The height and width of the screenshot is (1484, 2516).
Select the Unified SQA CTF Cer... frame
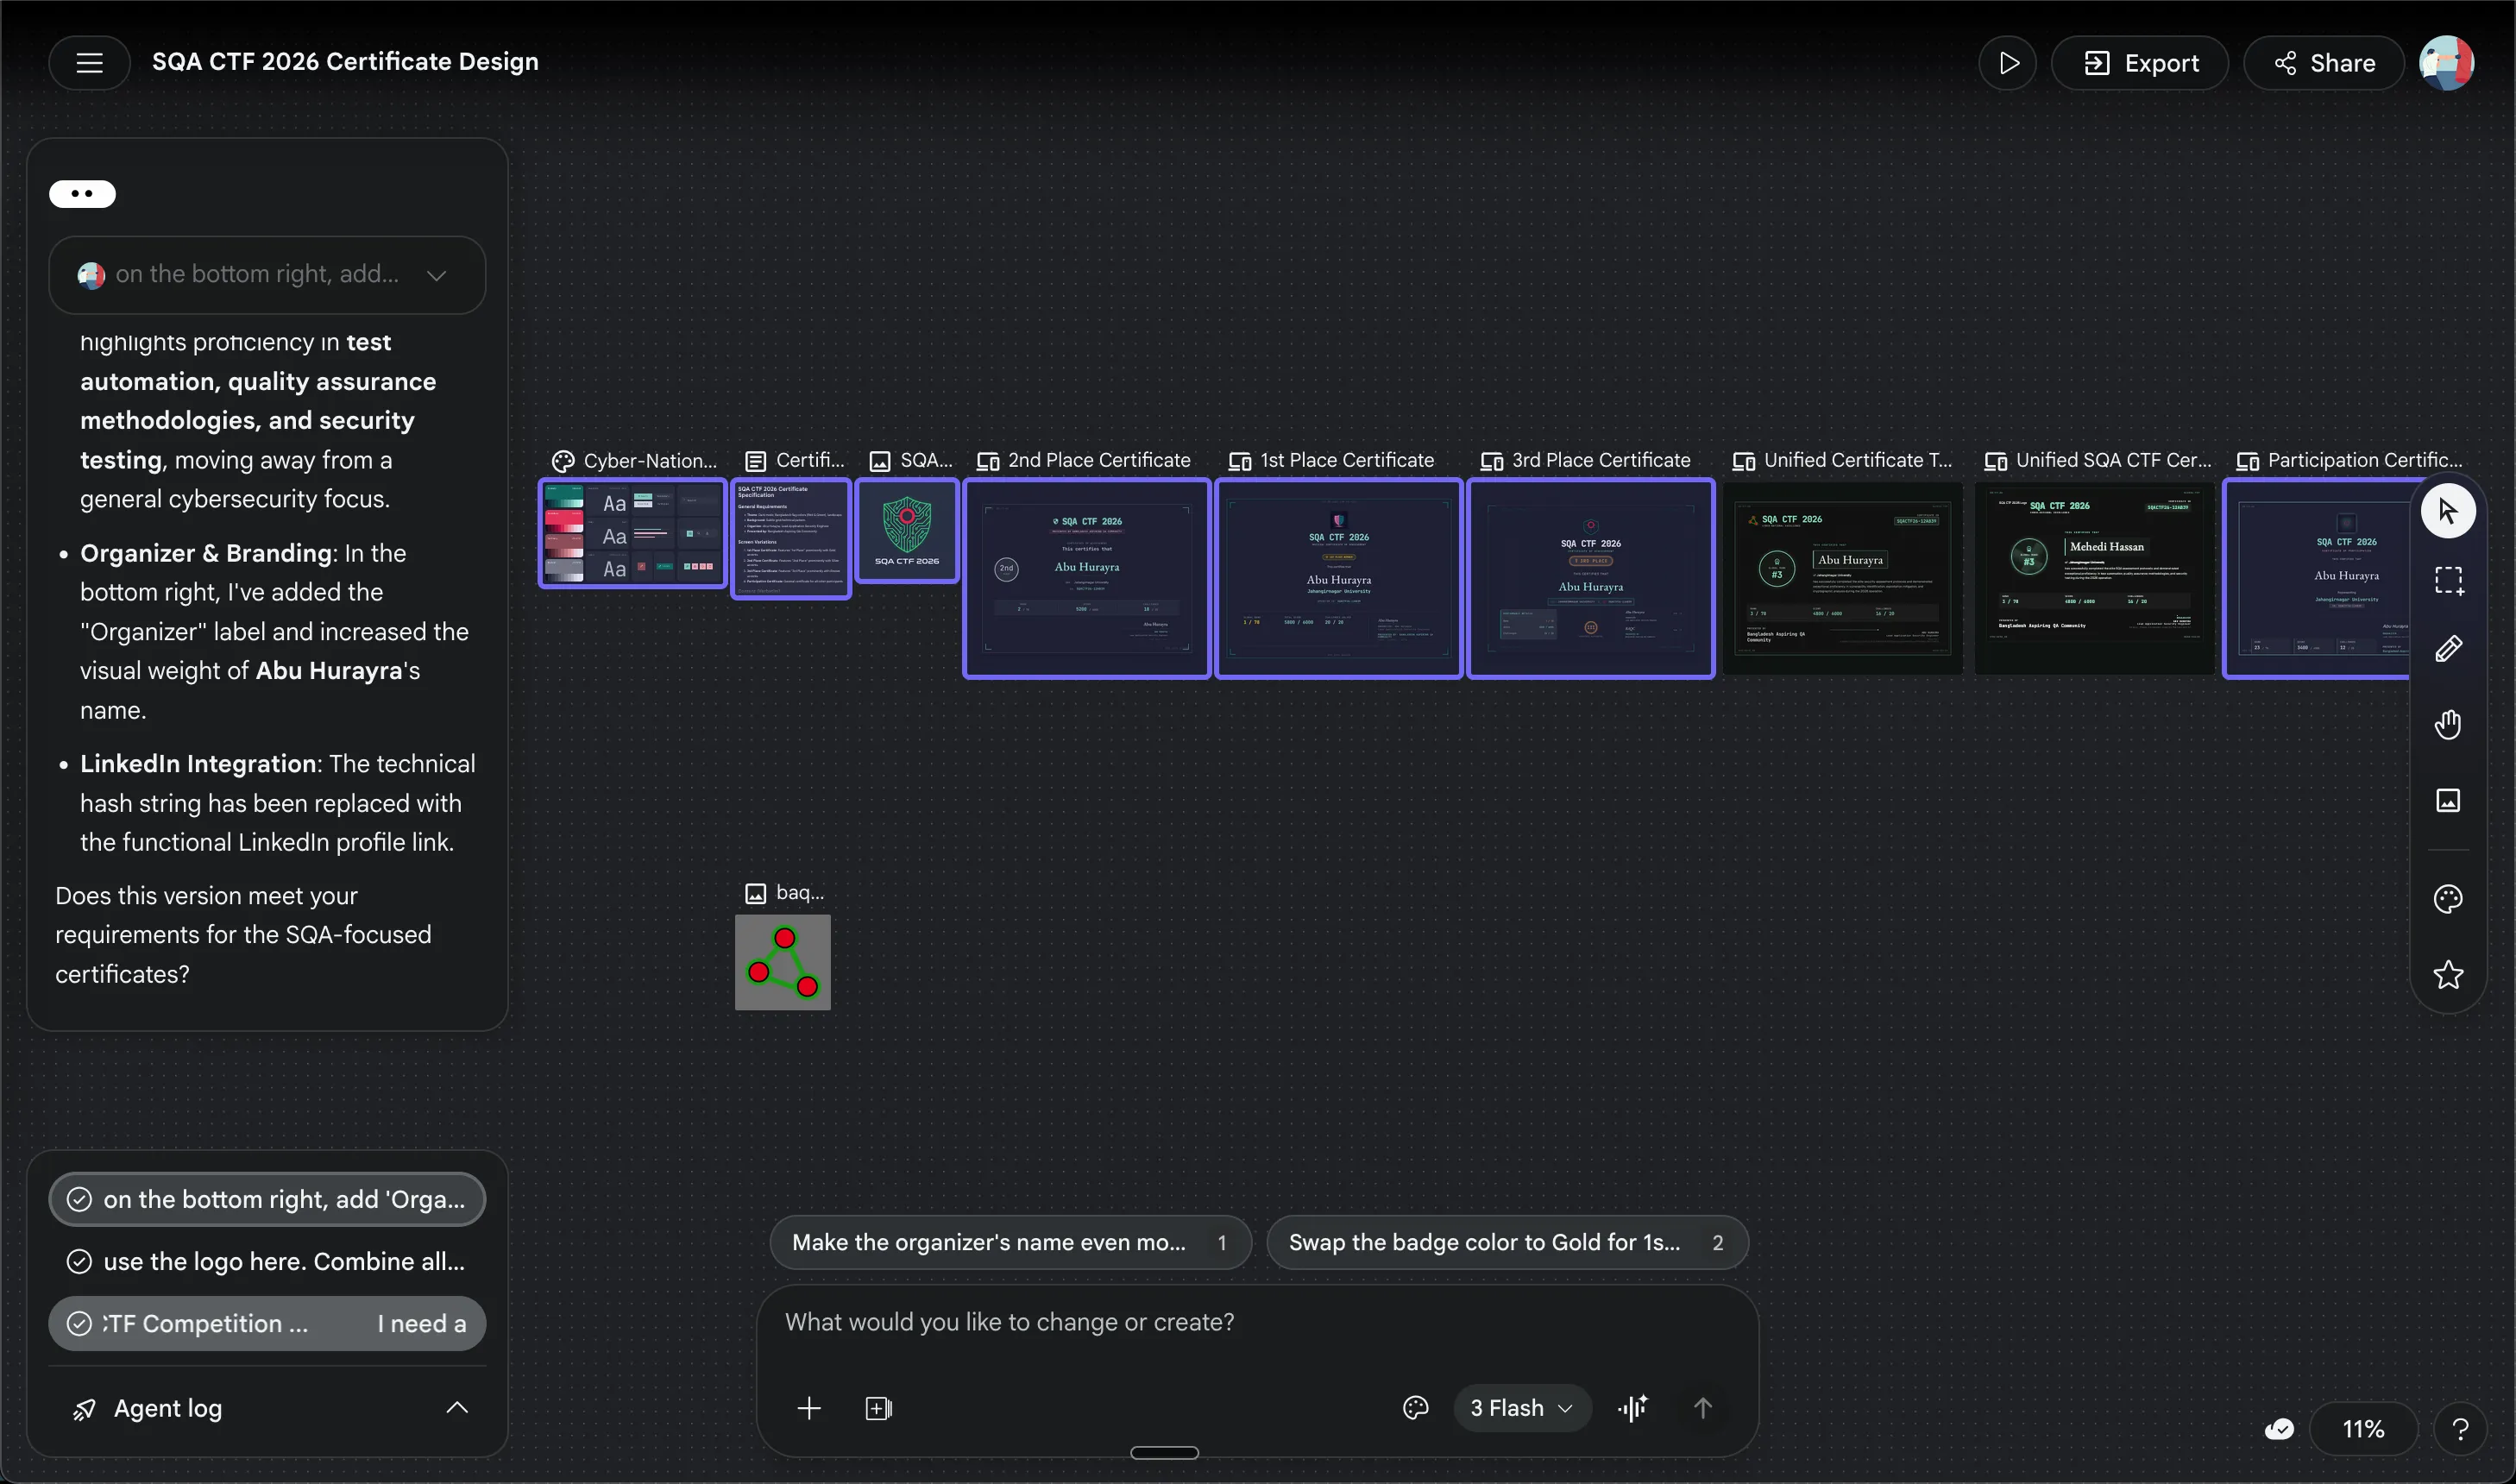pos(2094,578)
